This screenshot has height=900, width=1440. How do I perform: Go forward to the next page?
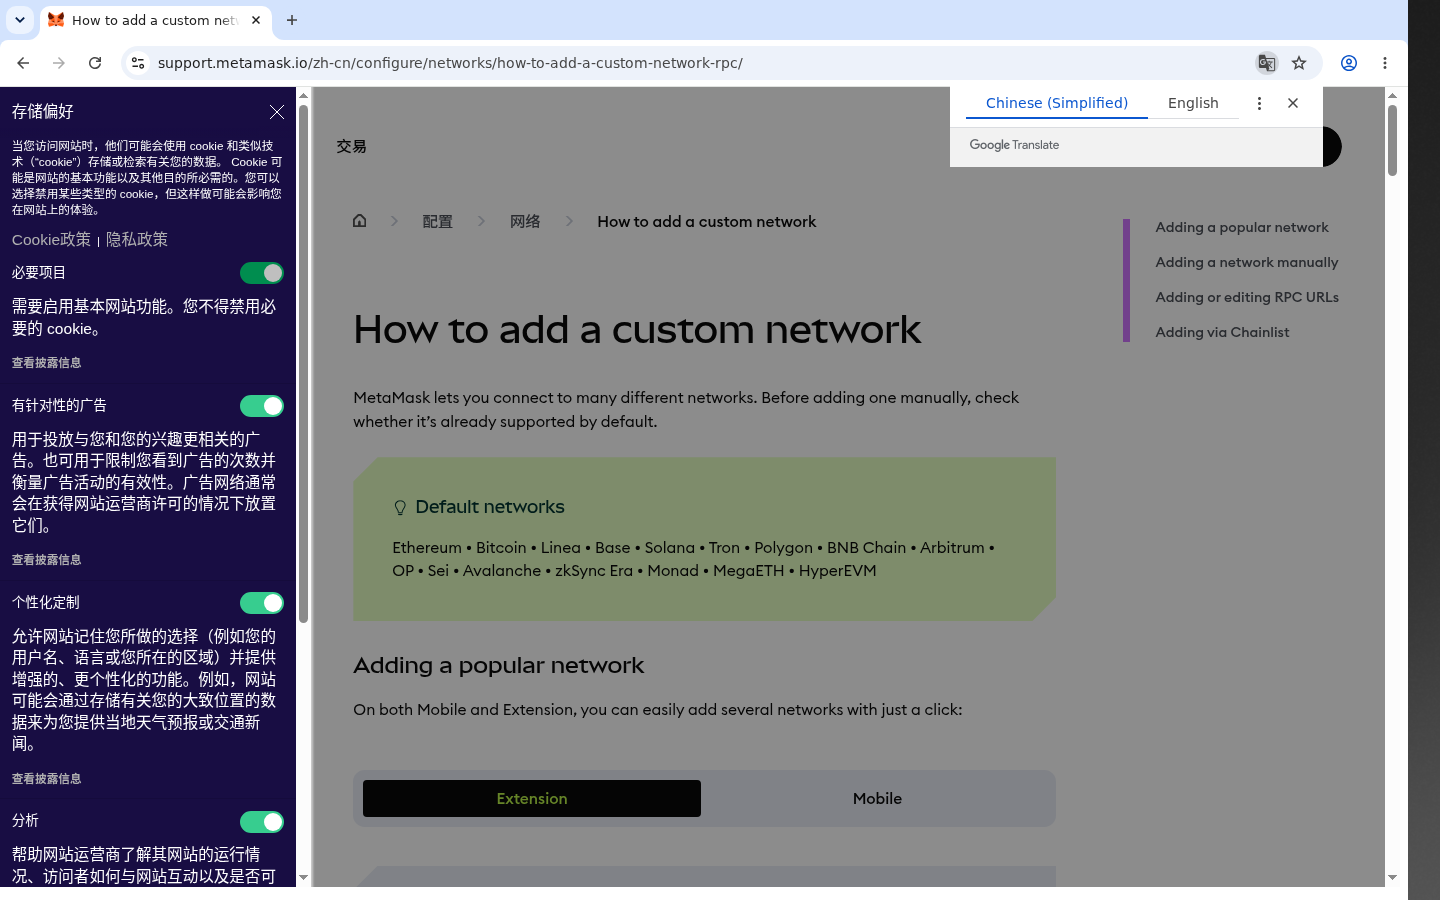click(x=59, y=63)
